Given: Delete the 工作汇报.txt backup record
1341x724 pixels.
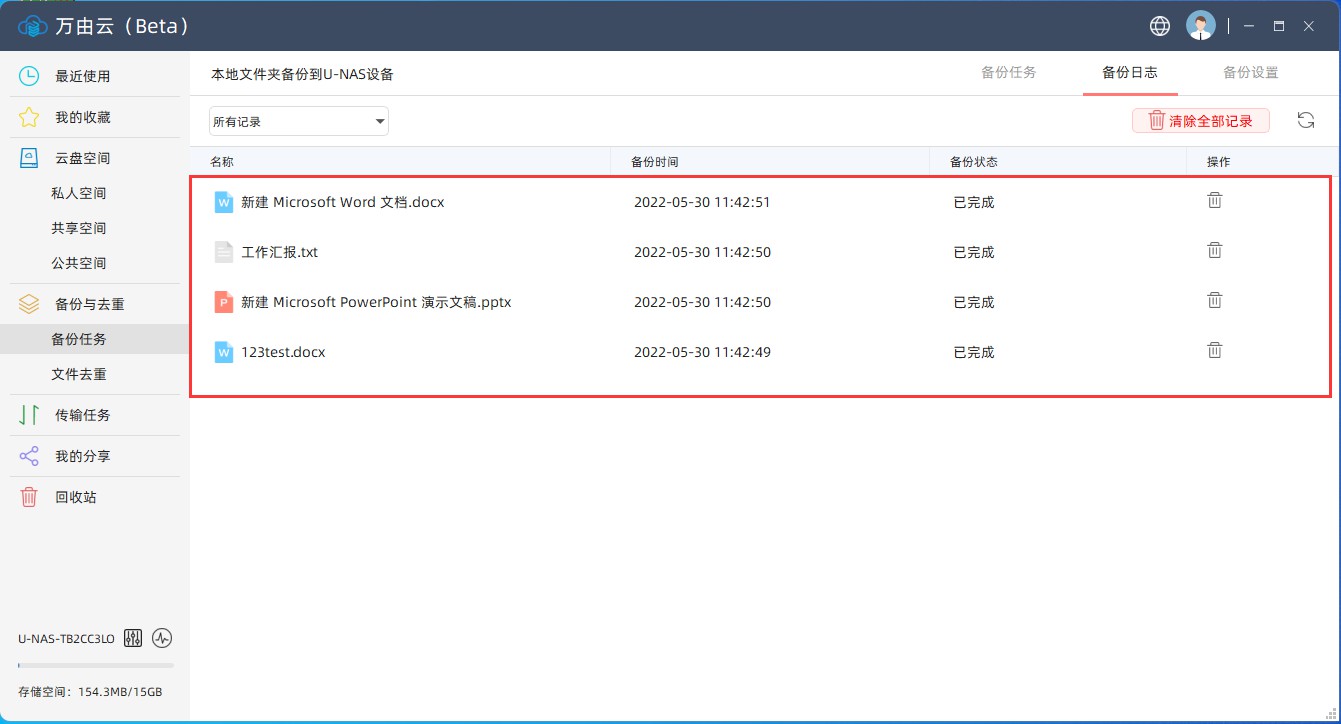Looking at the screenshot, I should pyautogui.click(x=1214, y=251).
